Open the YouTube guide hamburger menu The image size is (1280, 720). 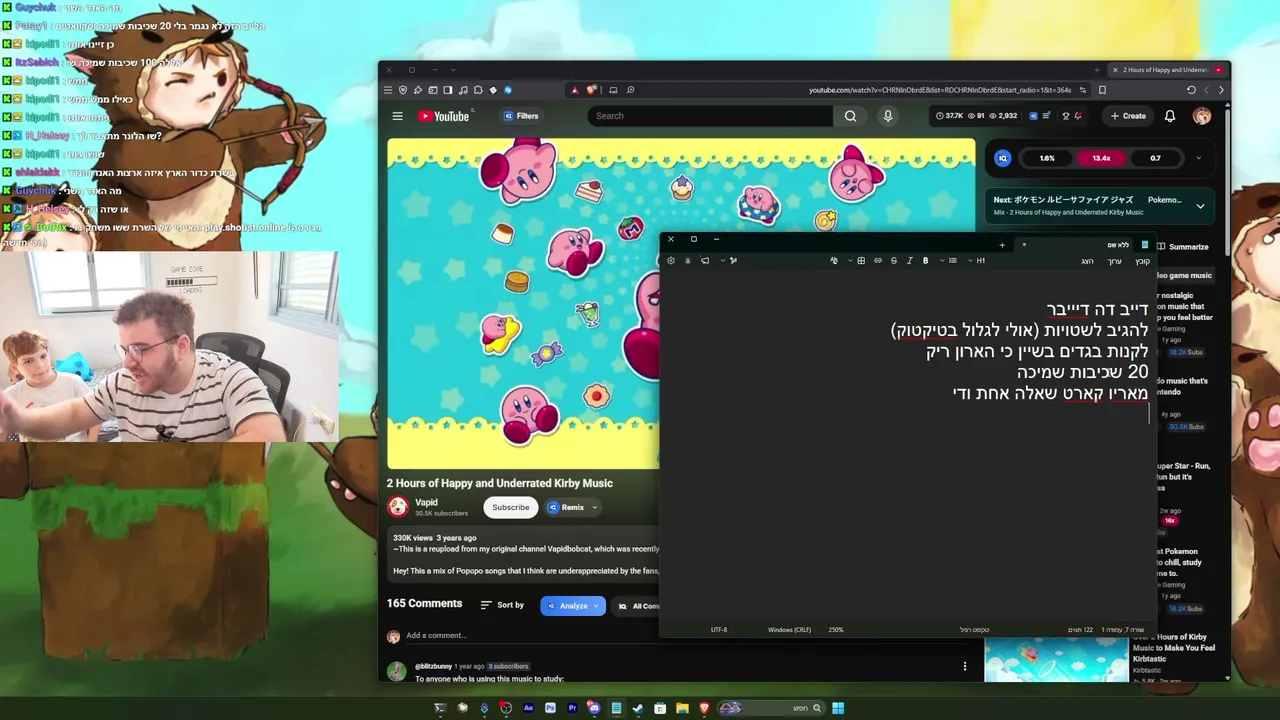397,116
